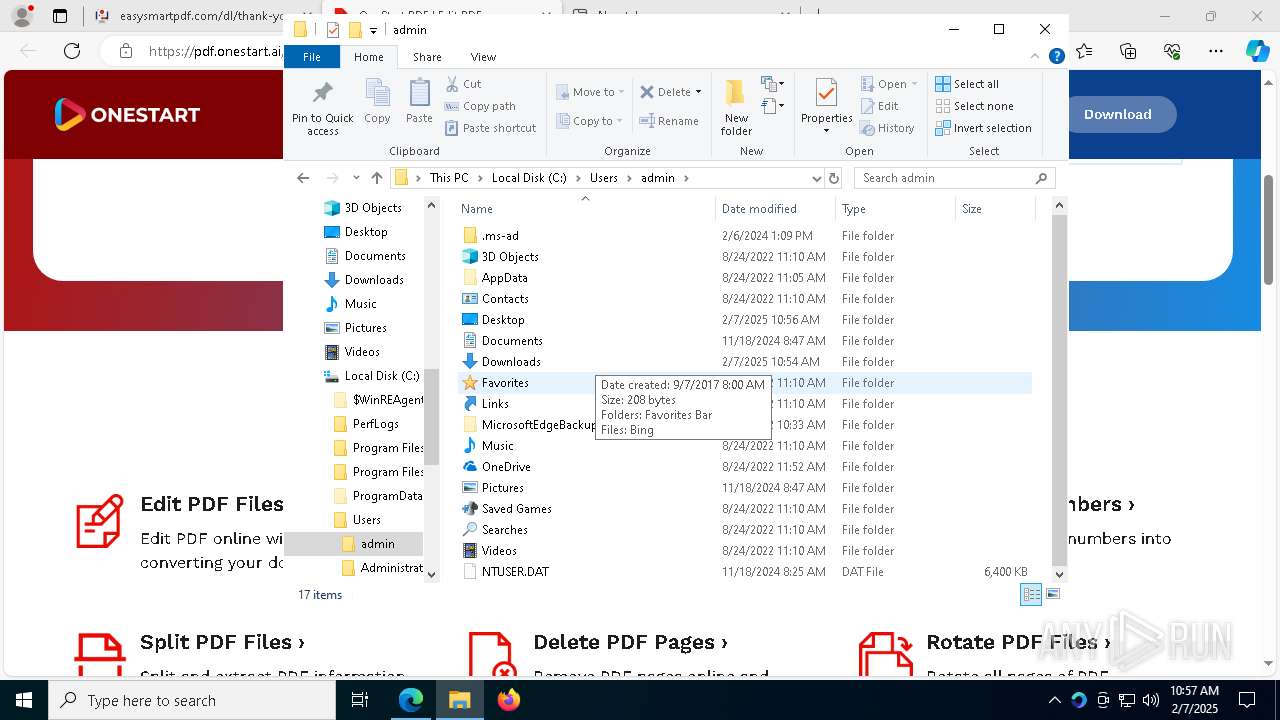Open the Copy to dropdown
1280x720 pixels.
(590, 121)
